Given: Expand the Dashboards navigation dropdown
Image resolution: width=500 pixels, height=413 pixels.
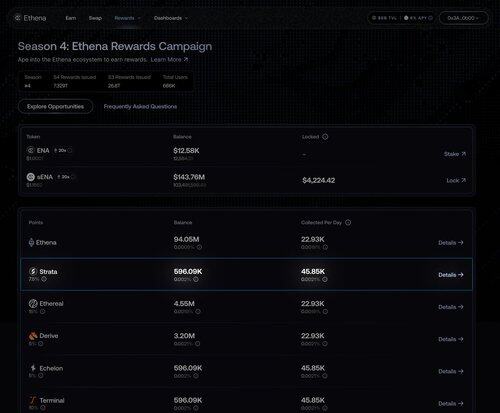Looking at the screenshot, I should 170,18.
